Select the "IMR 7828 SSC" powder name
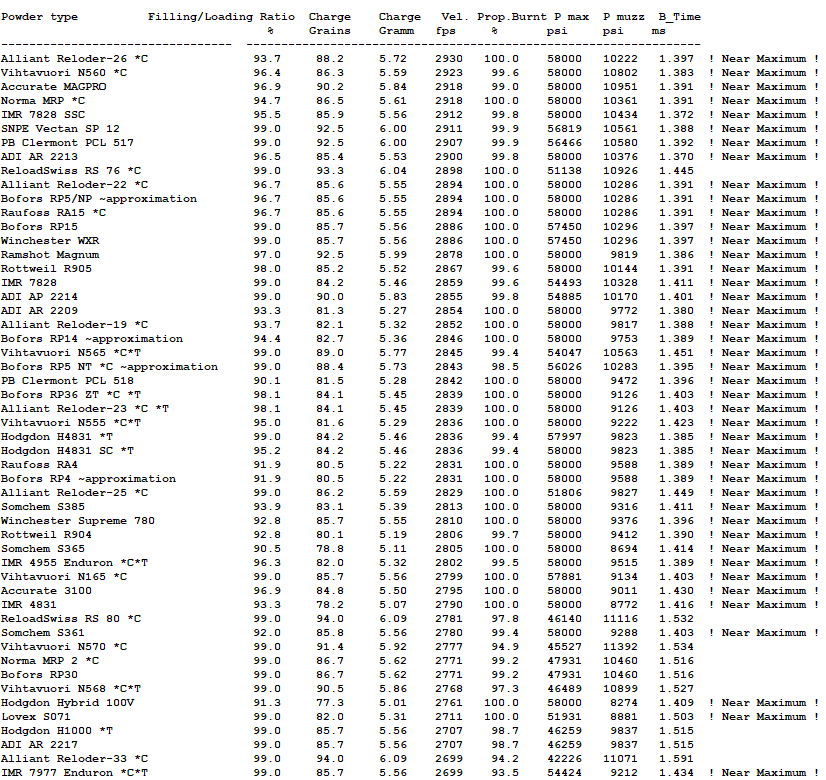Viewport: 826px width, 780px height. [x=43, y=115]
